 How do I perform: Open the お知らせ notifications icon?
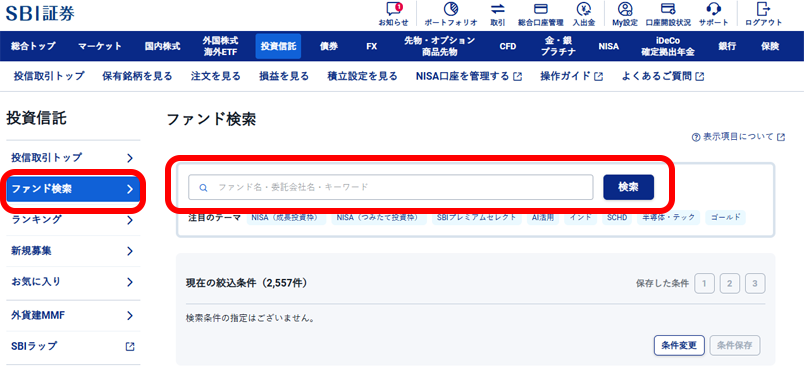(394, 9)
